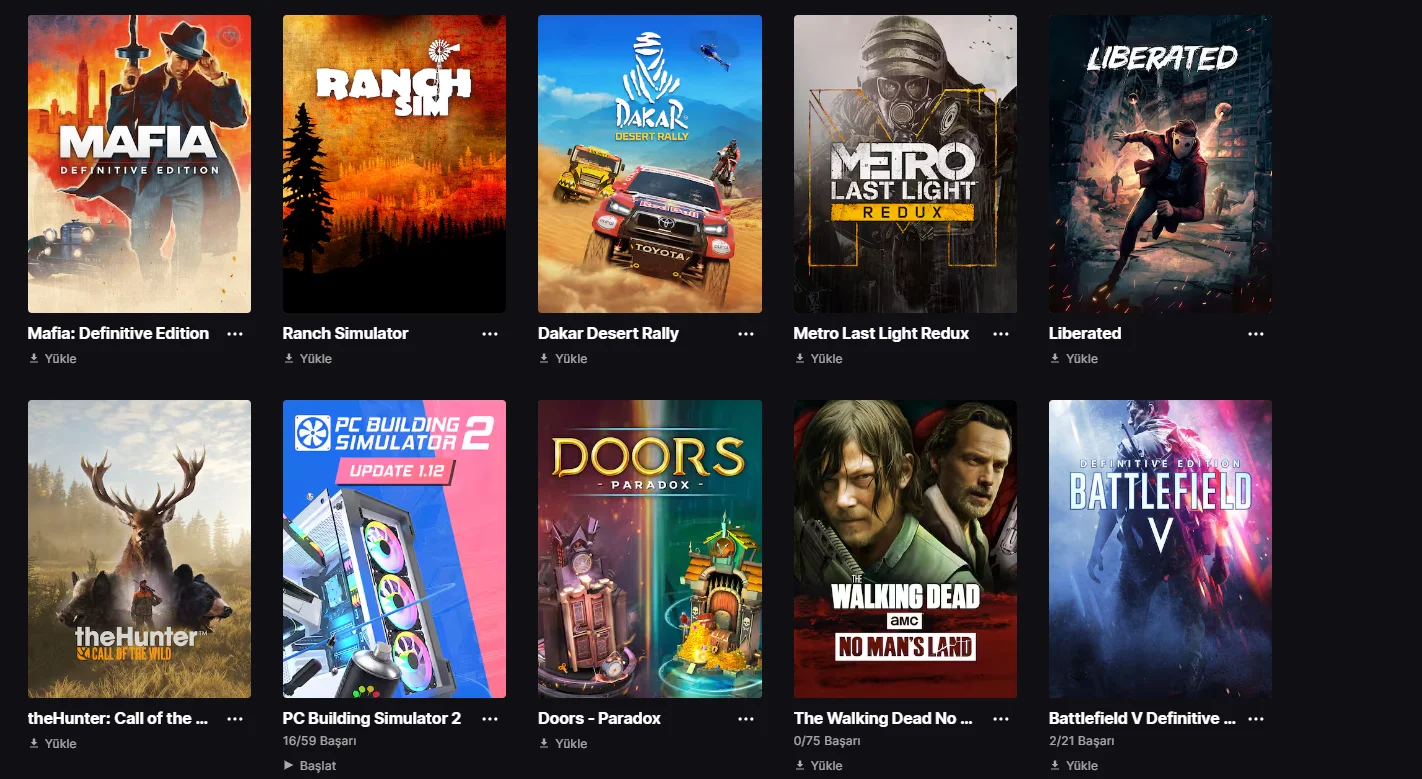Click Yükle under Mafia: Definitive Edition

(x=52, y=359)
